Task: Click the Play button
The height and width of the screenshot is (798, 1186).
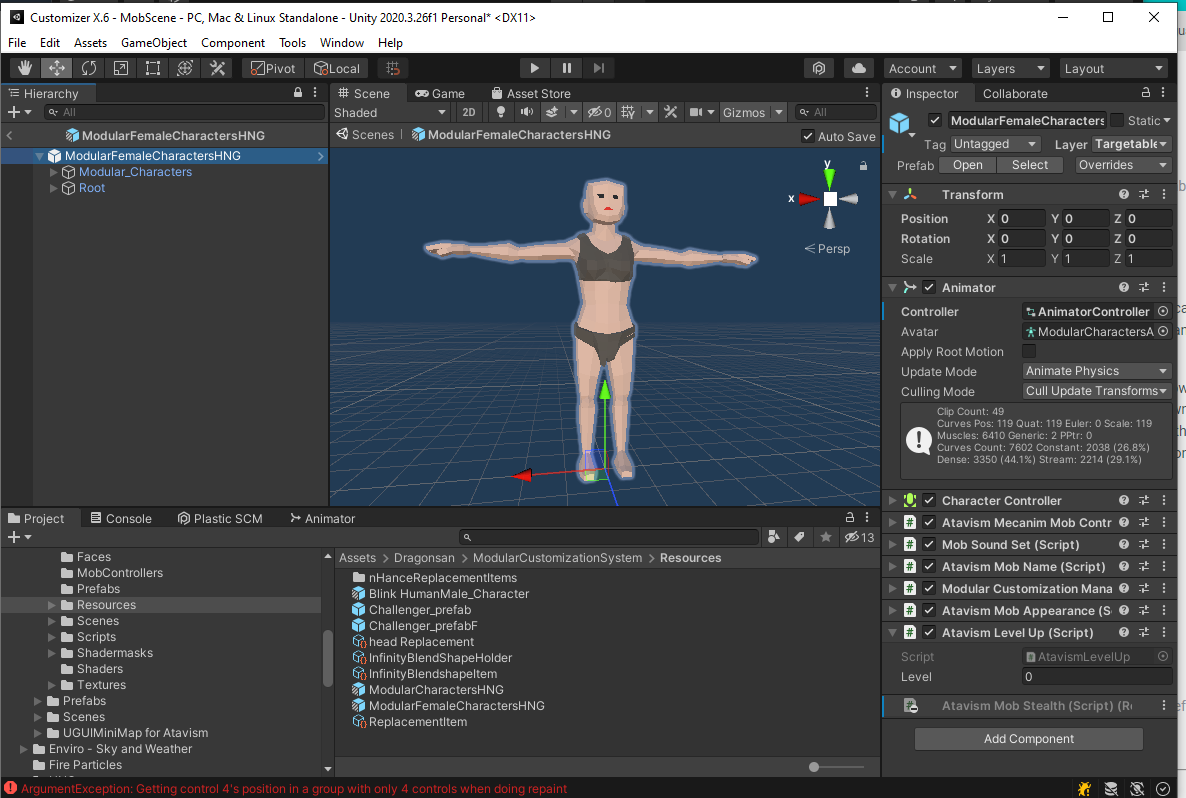Action: click(535, 68)
